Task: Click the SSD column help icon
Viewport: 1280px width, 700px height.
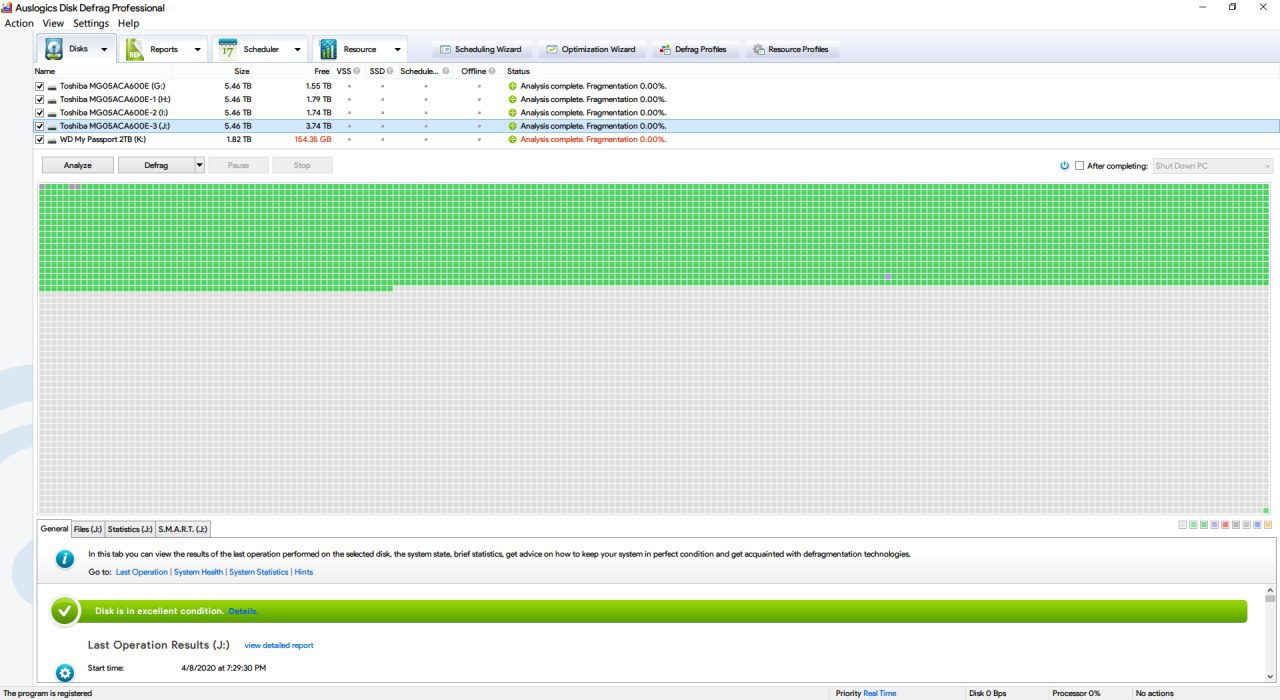Action: click(390, 71)
